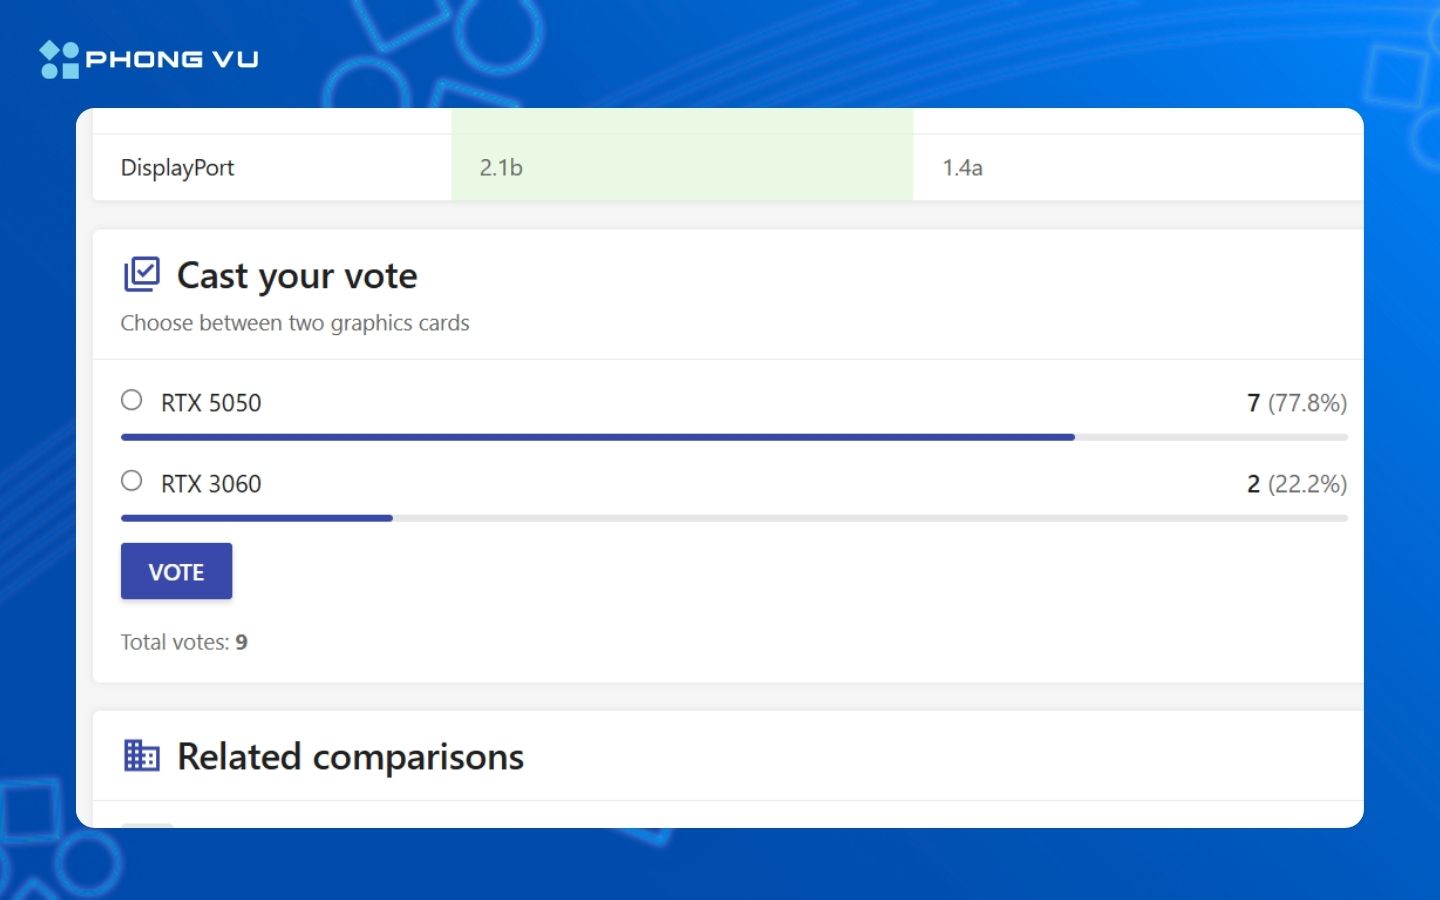Click the Related comparisons heading

click(x=350, y=757)
